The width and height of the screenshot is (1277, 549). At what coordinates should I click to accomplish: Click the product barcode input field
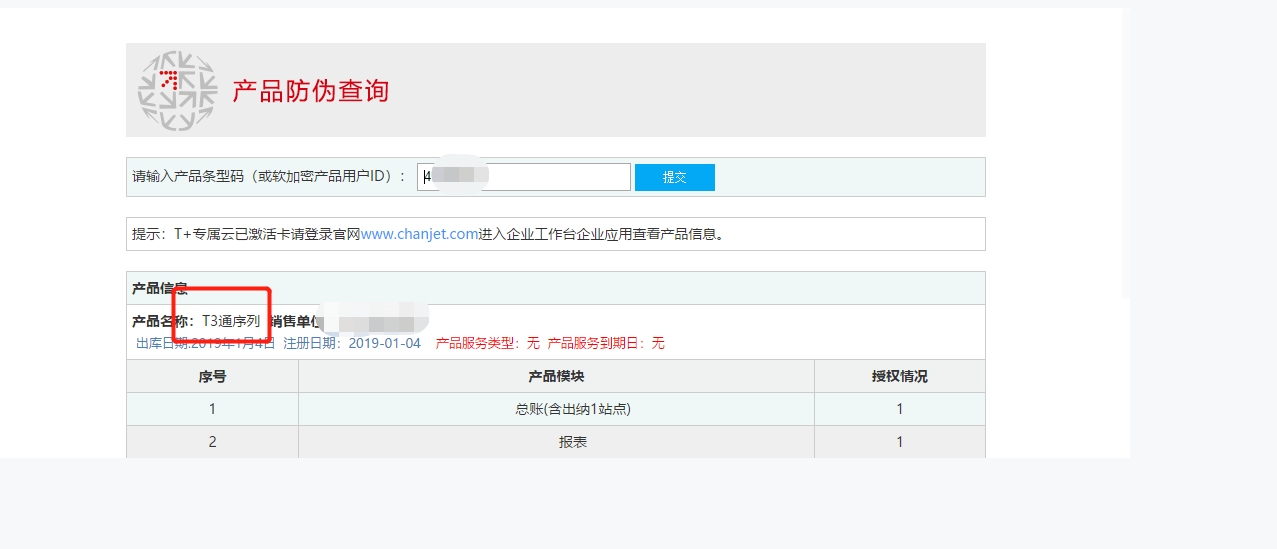coord(524,177)
